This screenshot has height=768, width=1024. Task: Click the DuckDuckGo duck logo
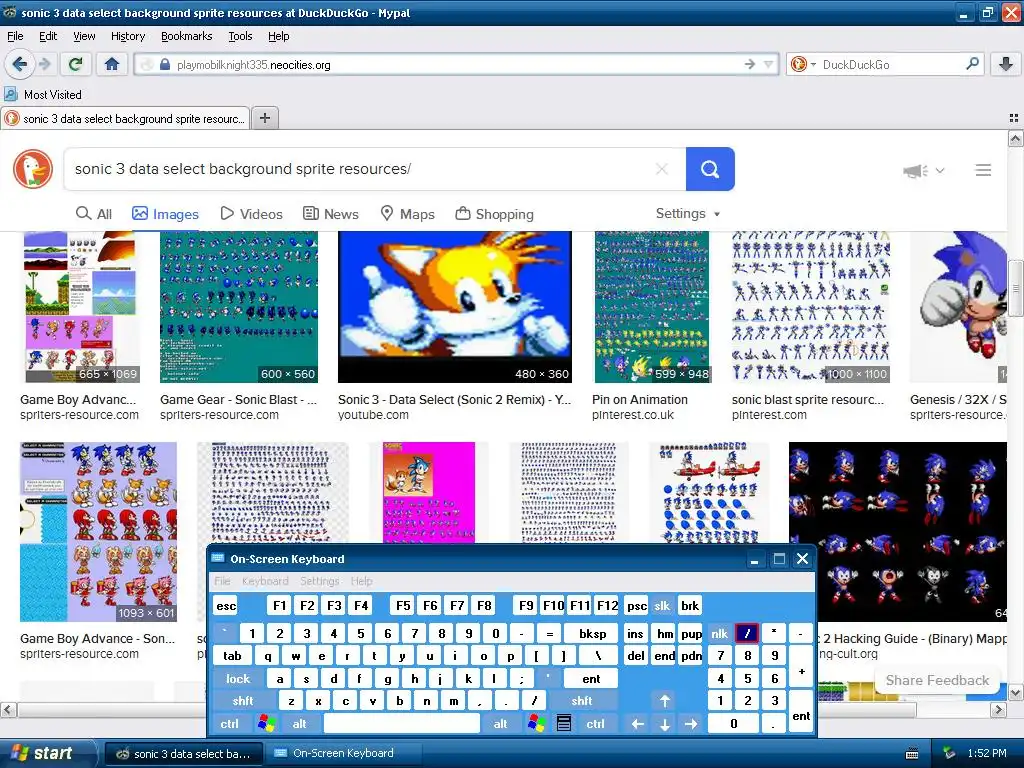tap(33, 169)
